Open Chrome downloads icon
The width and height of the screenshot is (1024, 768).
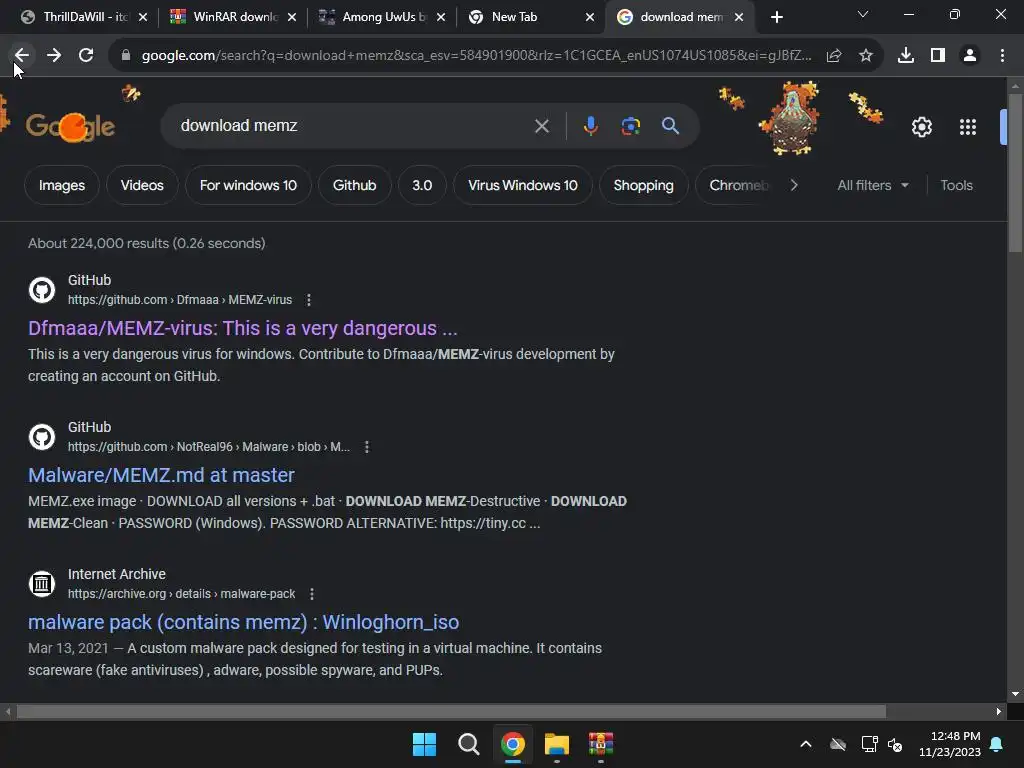(906, 56)
